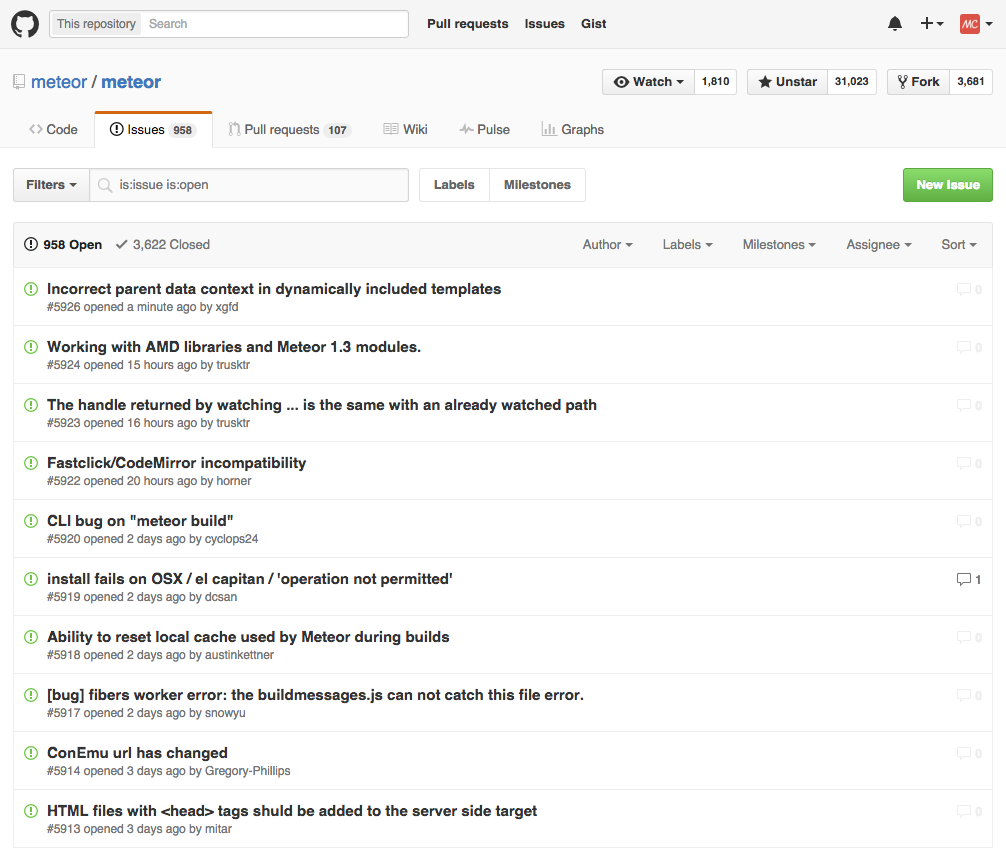Unstar the meteor repository
This screenshot has height=848, width=1006.
pyautogui.click(x=787, y=82)
